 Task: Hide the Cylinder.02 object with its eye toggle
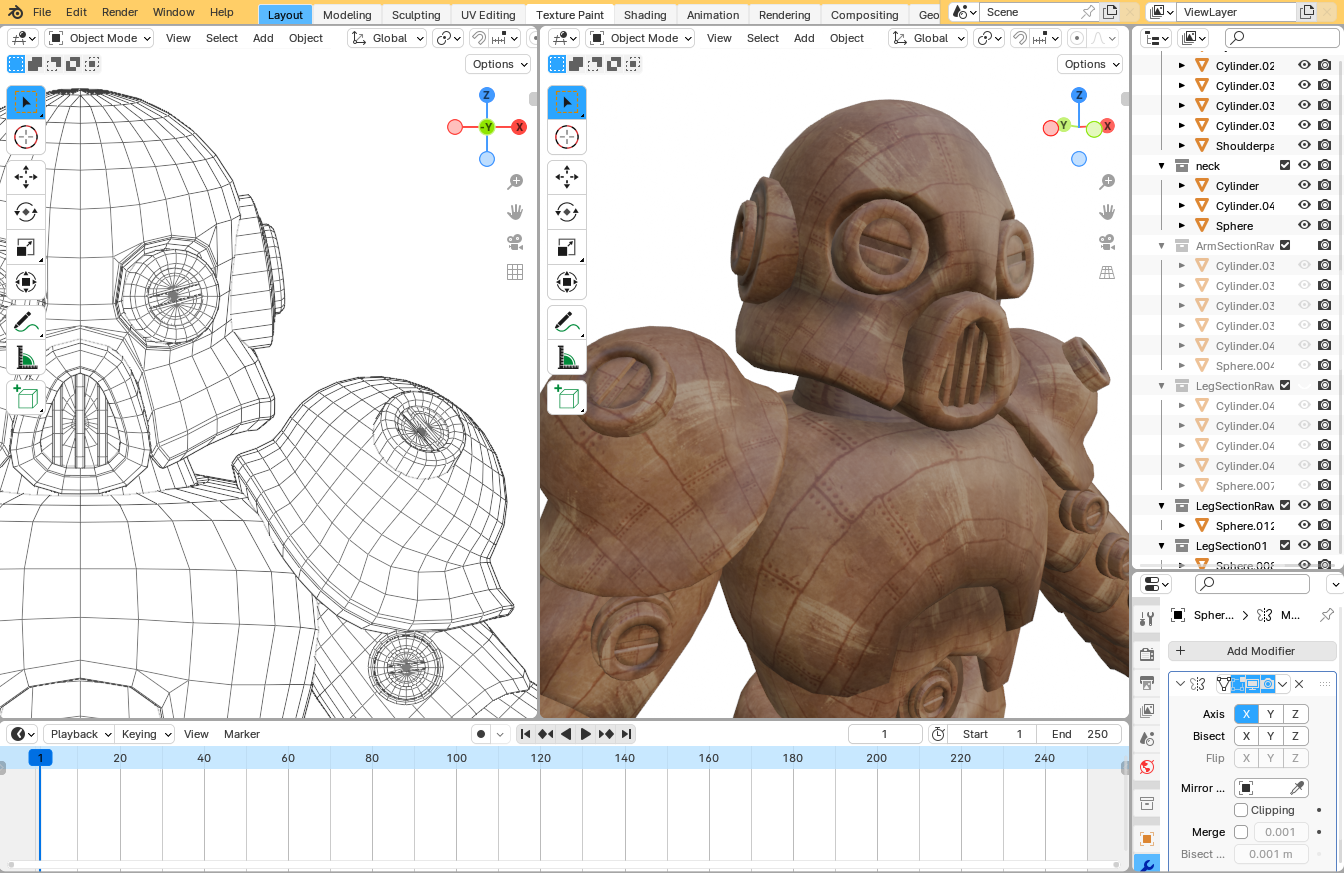click(1304, 64)
